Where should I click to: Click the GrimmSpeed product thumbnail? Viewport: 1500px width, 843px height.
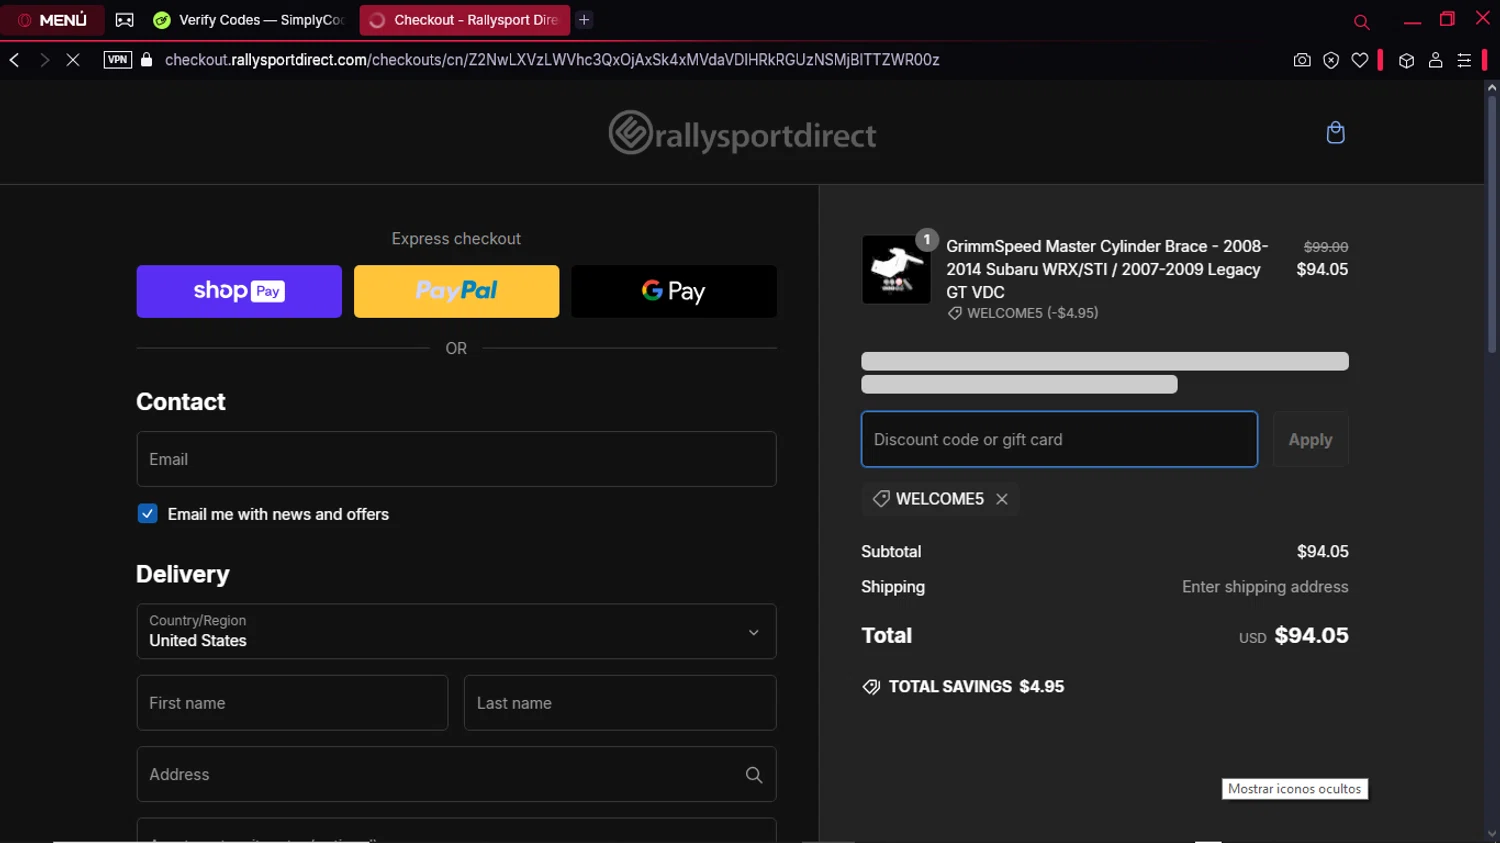(896, 270)
